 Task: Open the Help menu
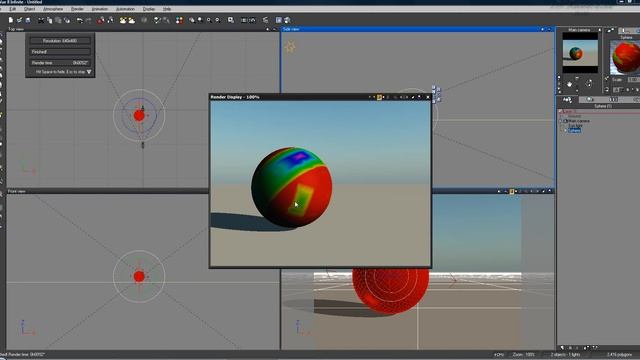[167, 9]
